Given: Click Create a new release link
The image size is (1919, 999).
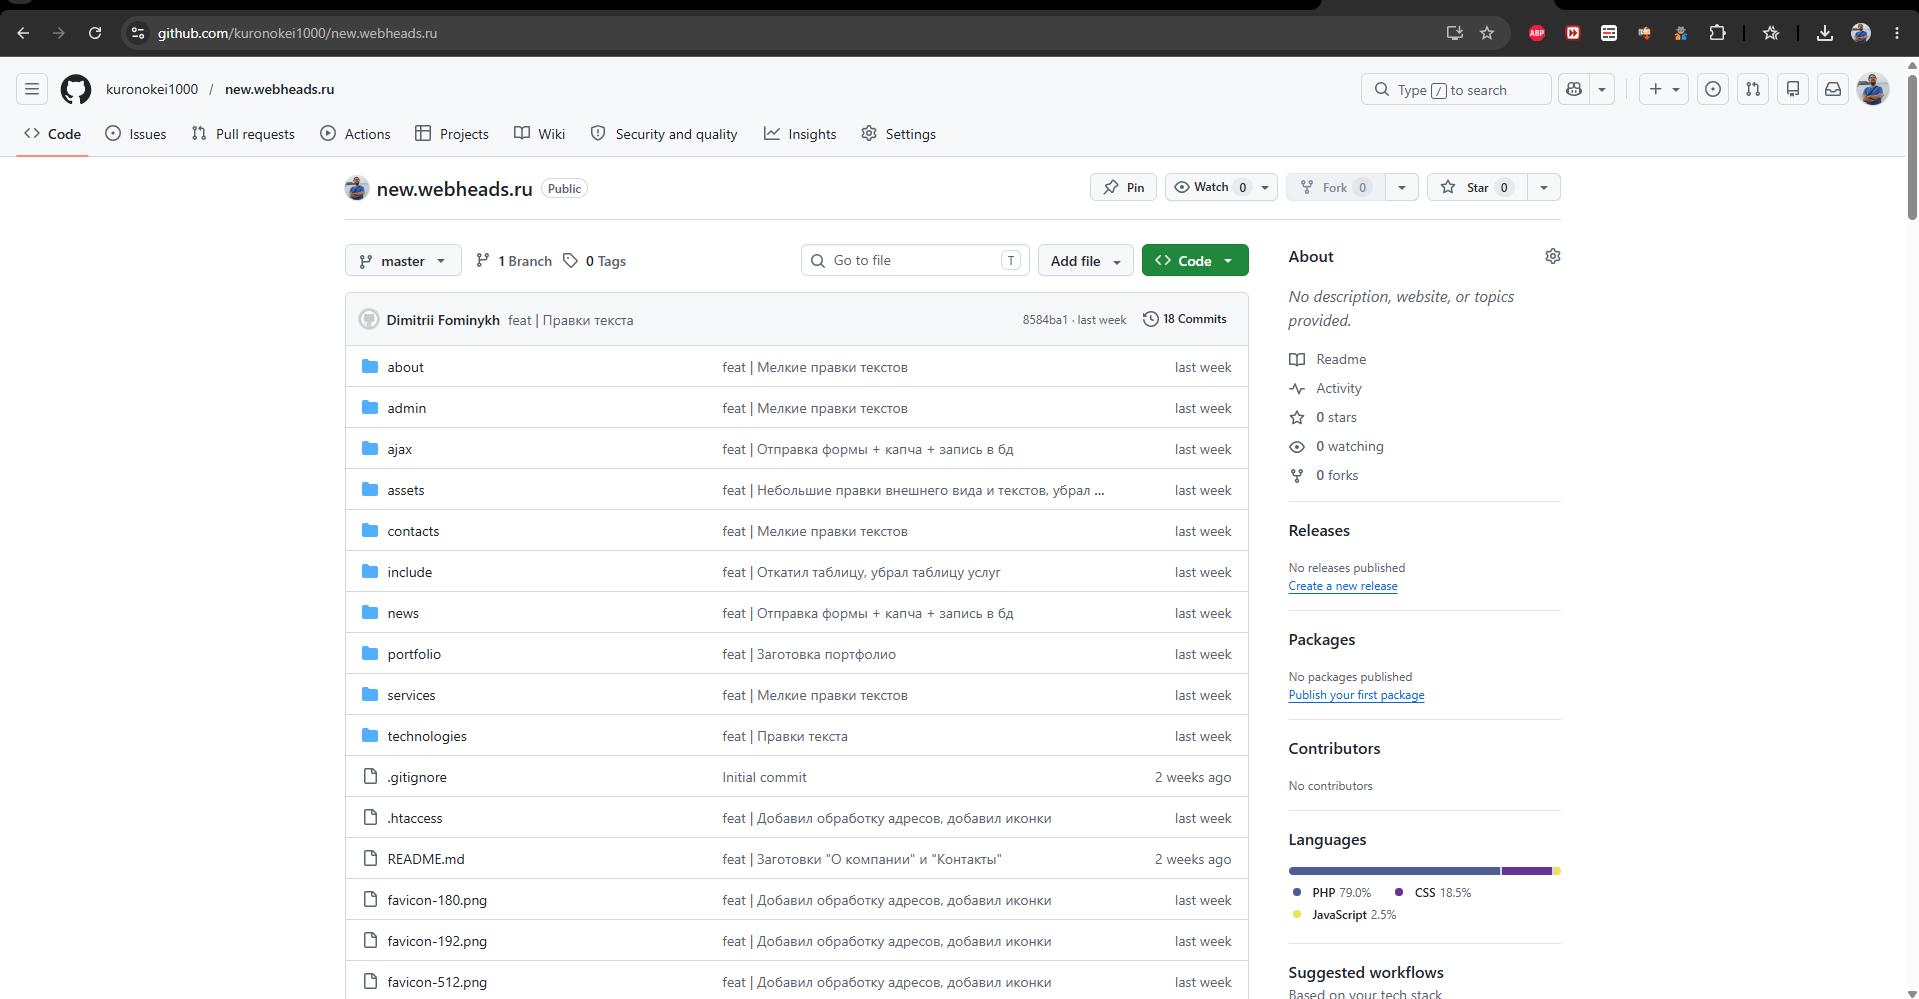Looking at the screenshot, I should [x=1343, y=586].
